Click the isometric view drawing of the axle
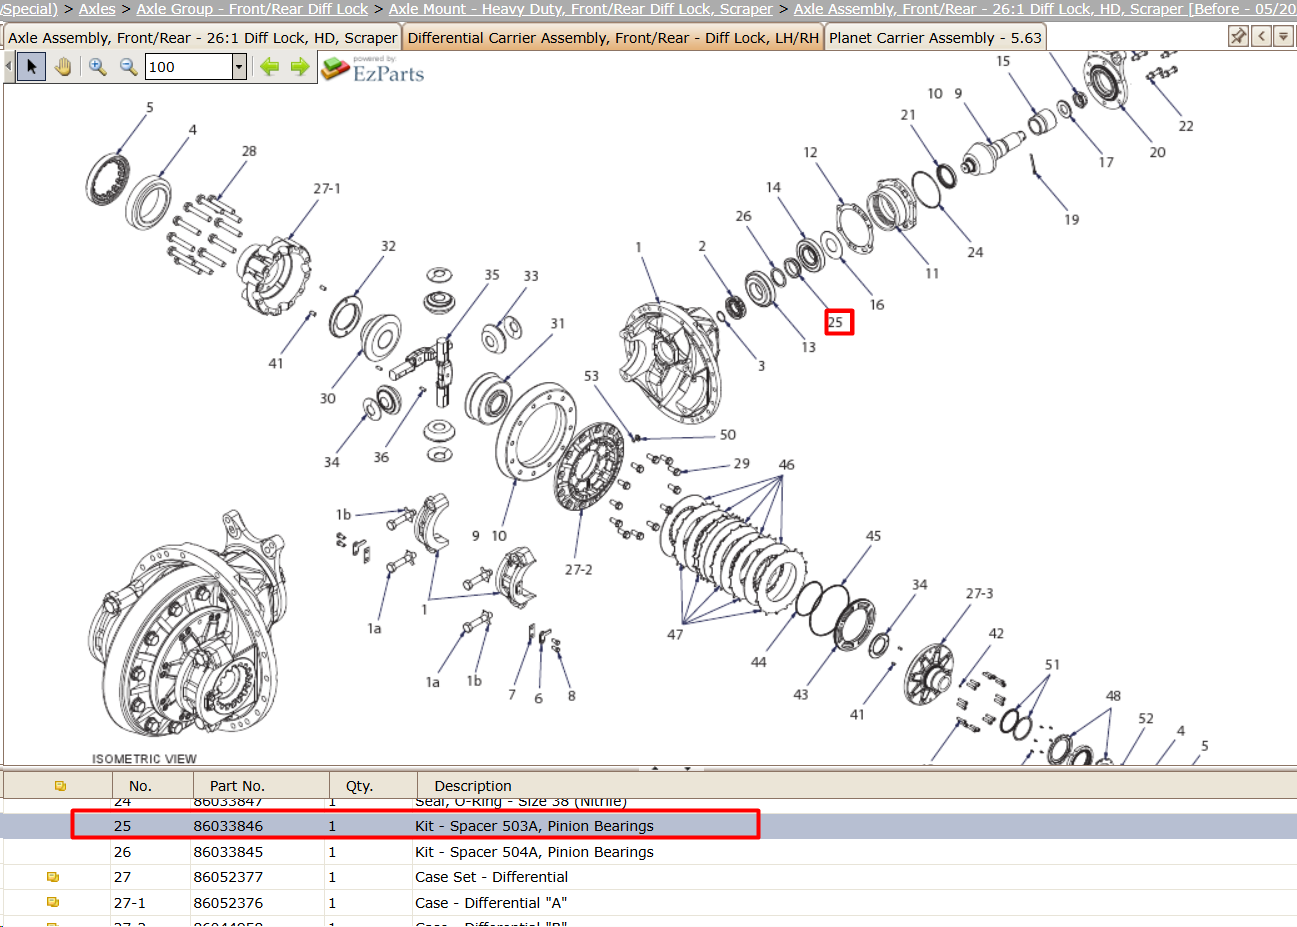 [187, 624]
